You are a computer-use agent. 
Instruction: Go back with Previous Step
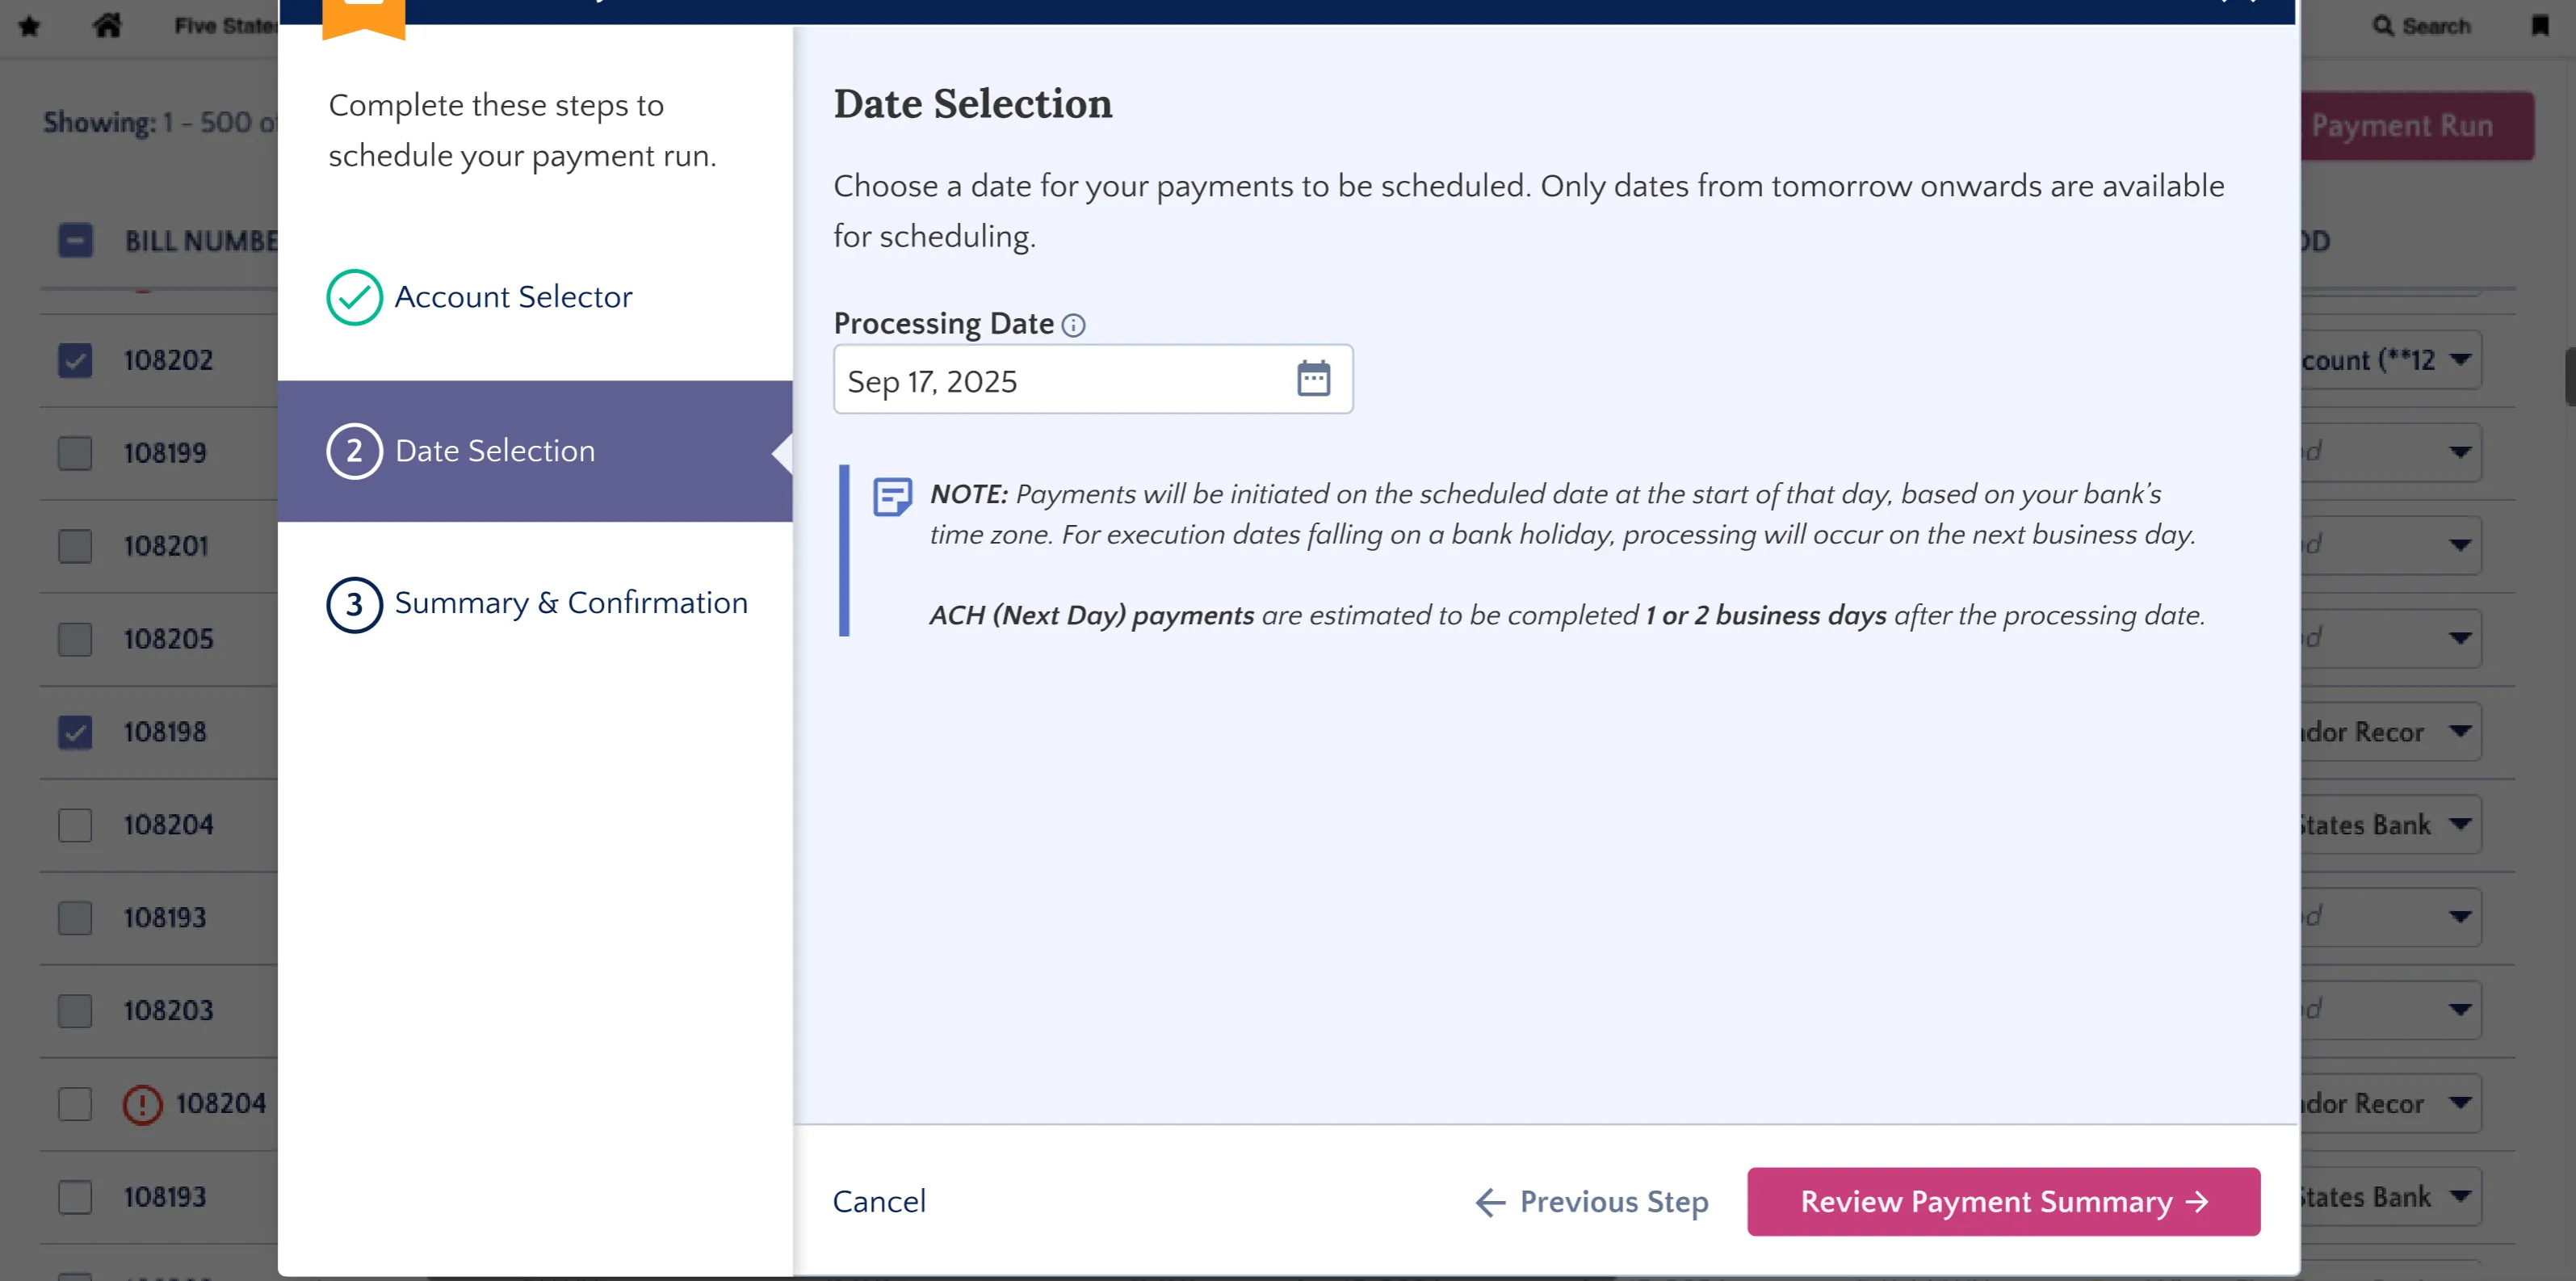click(1592, 1201)
